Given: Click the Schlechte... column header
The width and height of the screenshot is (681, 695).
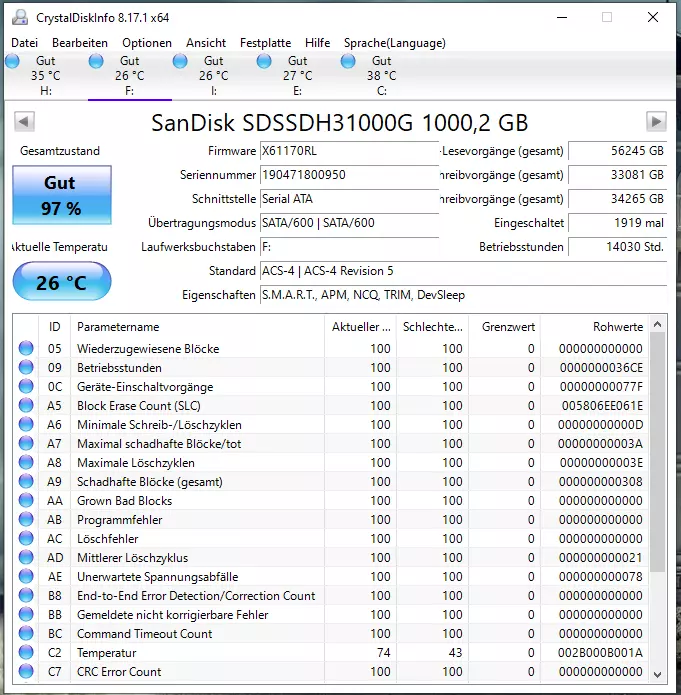Looking at the screenshot, I should (432, 327).
